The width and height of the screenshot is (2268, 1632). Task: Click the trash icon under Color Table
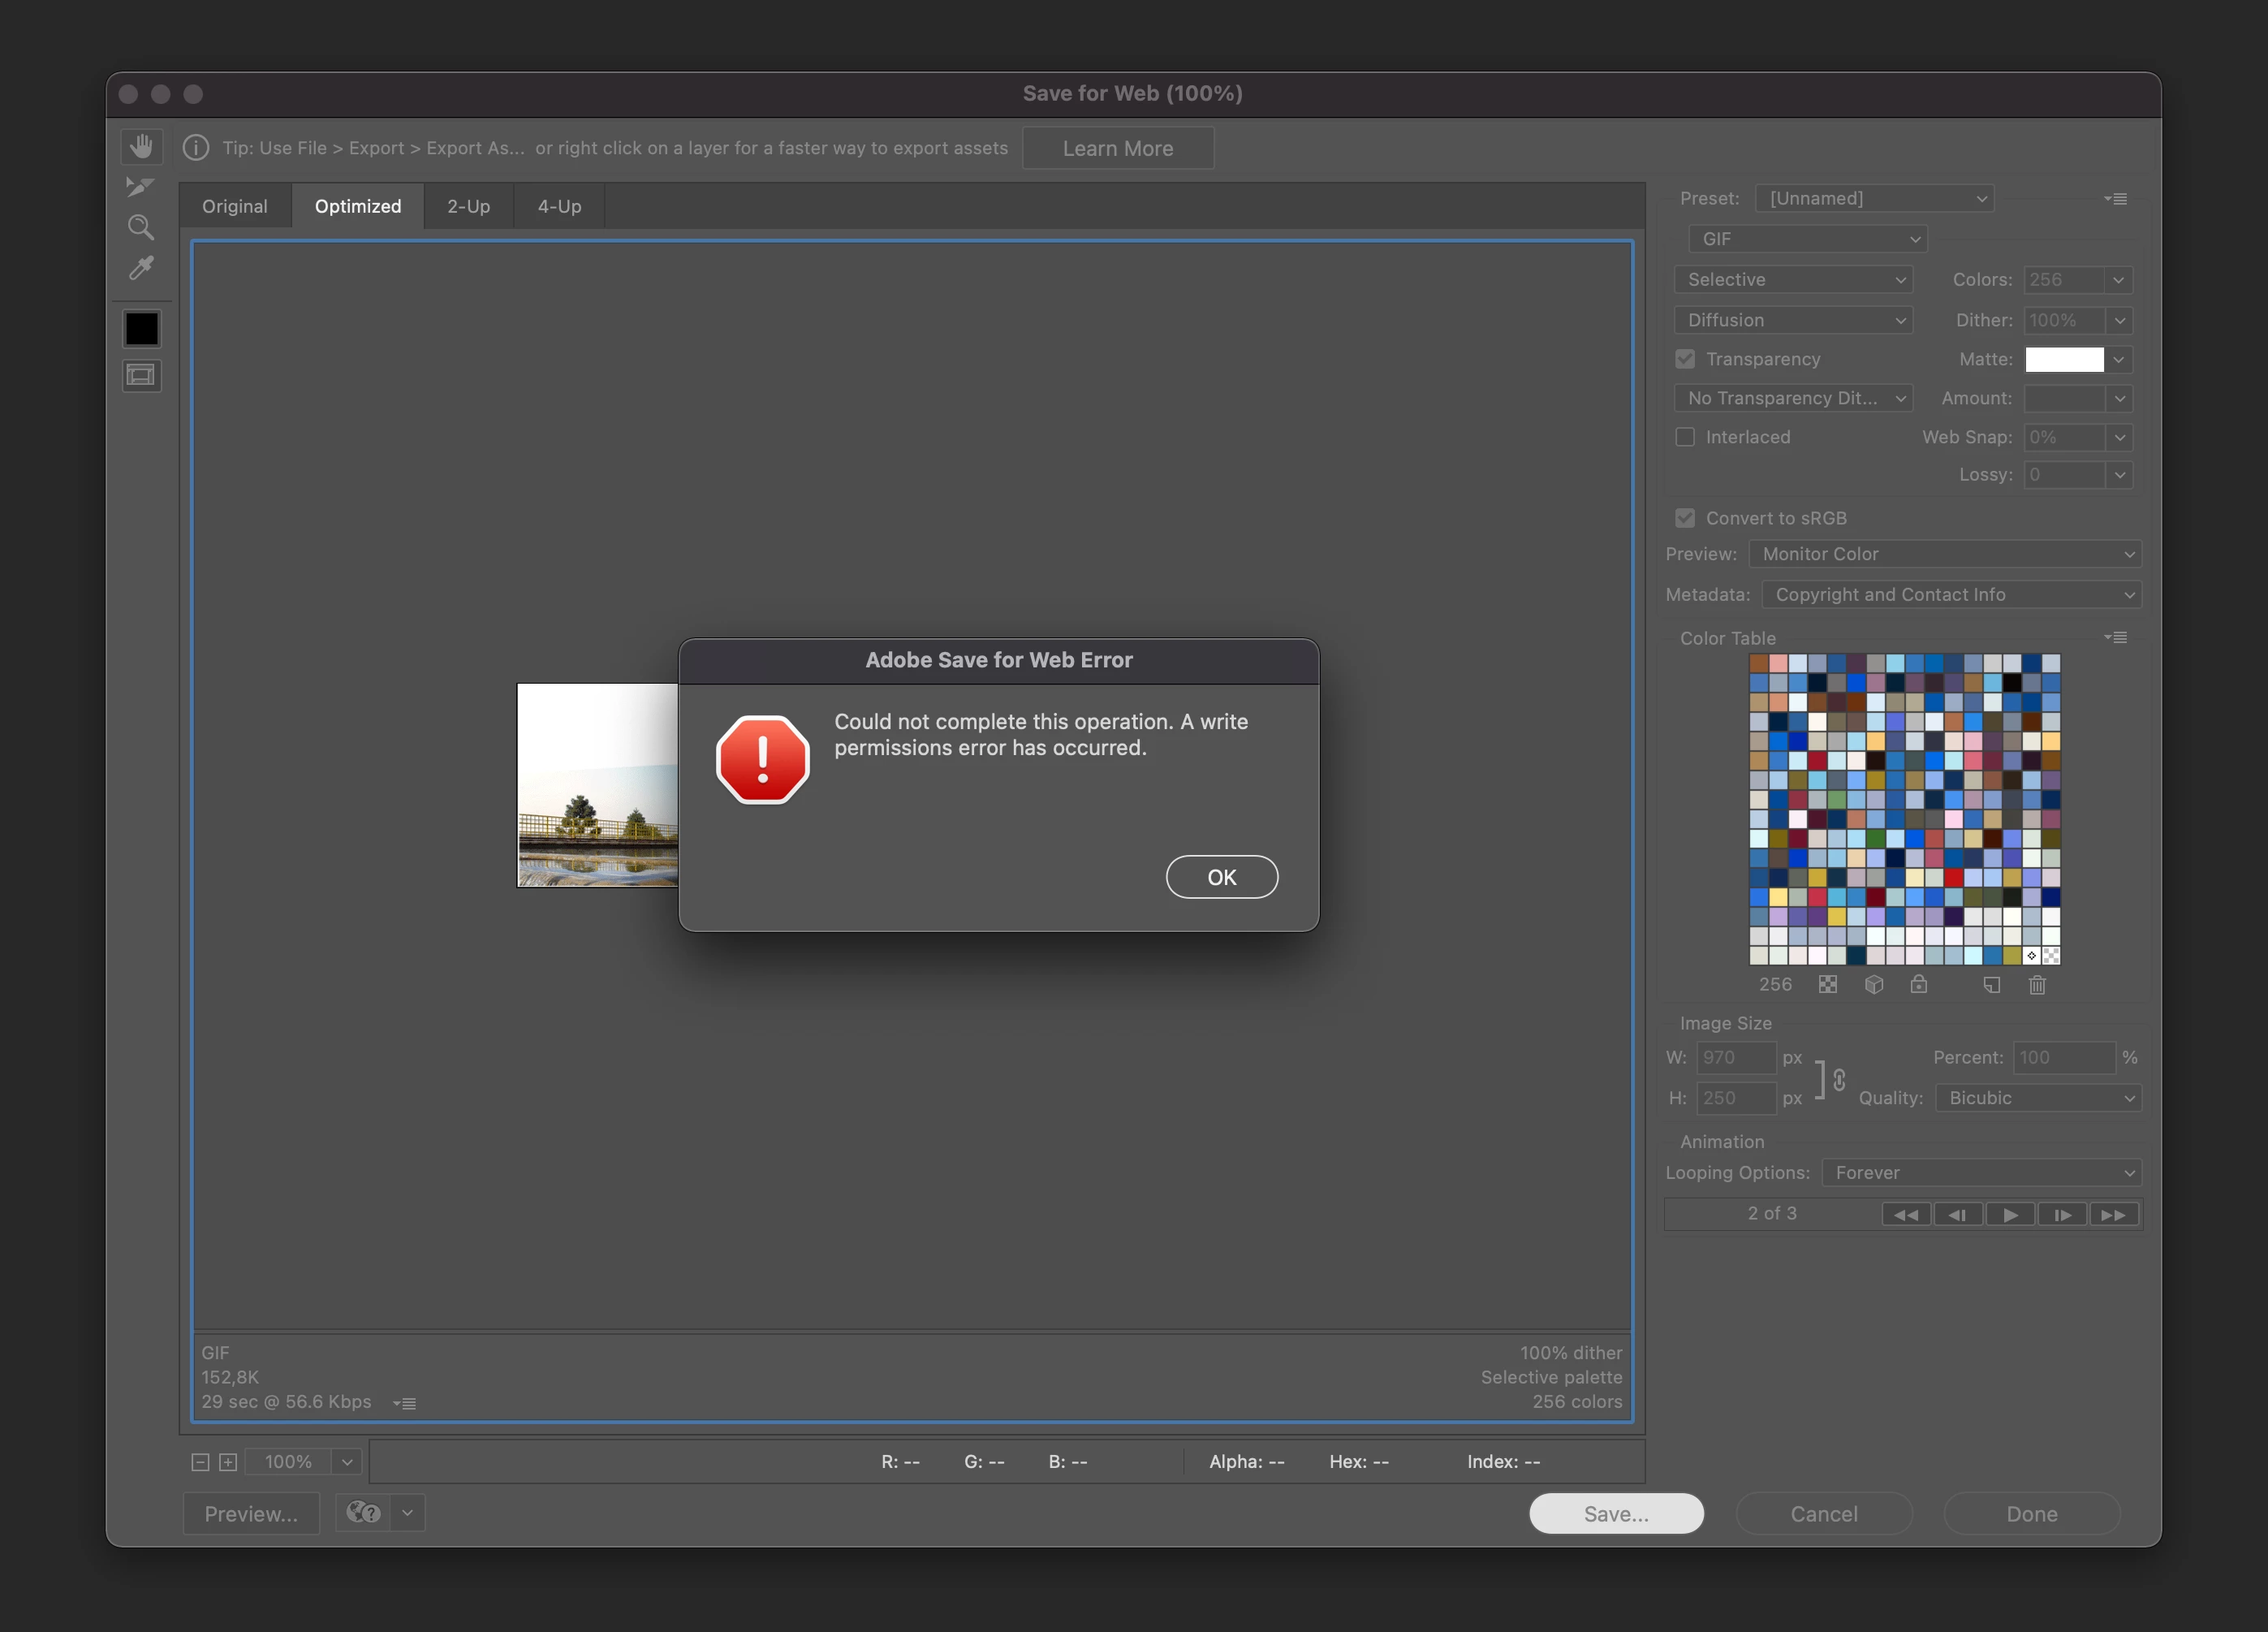tap(2037, 985)
